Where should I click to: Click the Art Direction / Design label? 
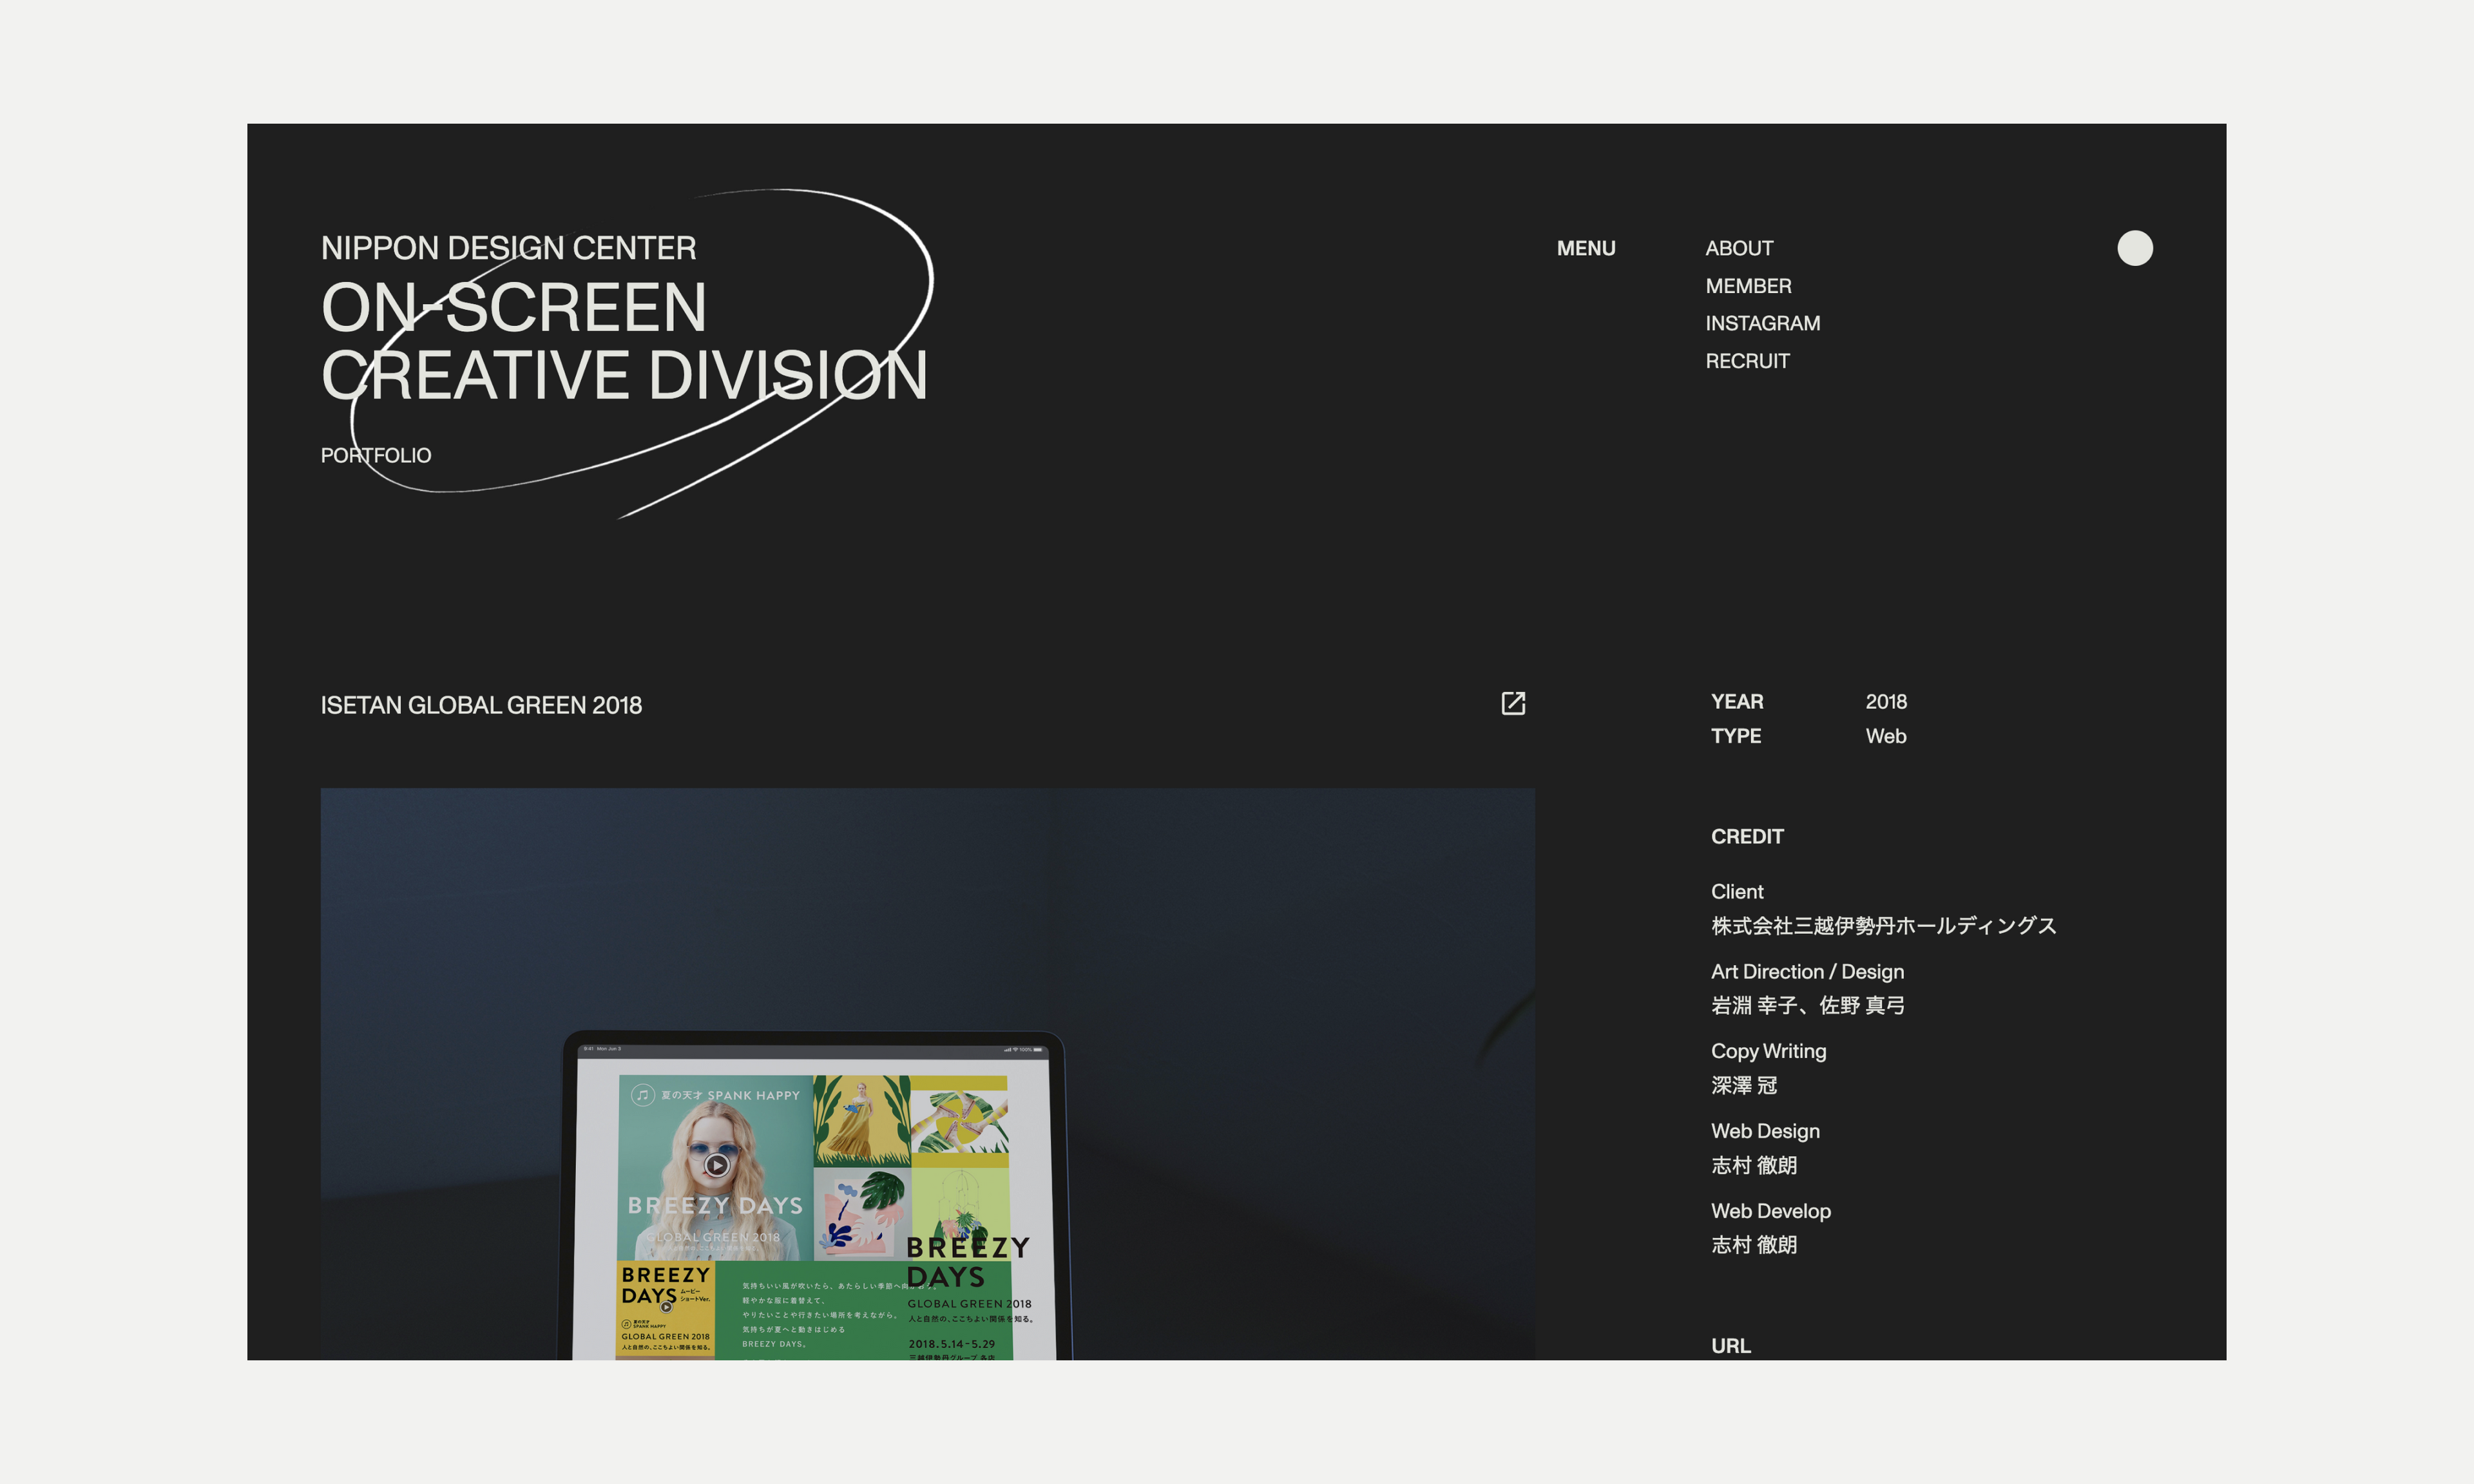1807,971
